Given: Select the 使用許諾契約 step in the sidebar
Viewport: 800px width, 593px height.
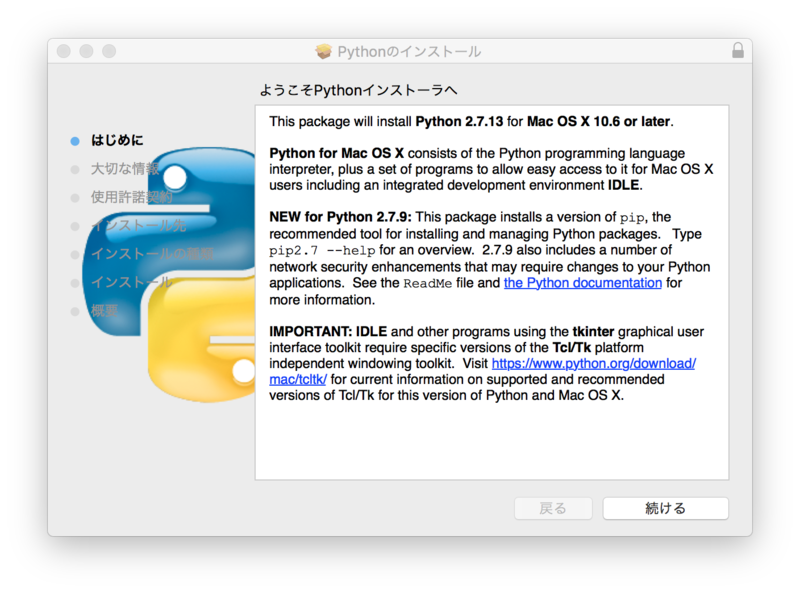Looking at the screenshot, I should (x=132, y=197).
